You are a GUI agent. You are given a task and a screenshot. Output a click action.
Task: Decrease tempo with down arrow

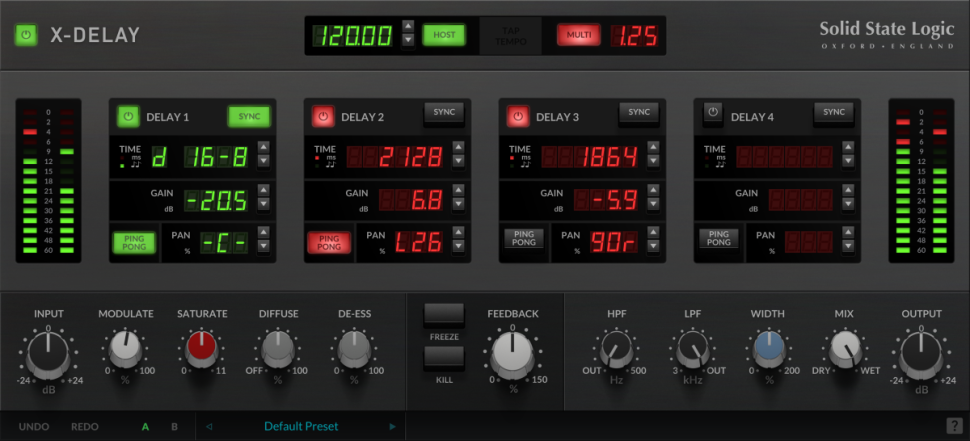click(408, 40)
